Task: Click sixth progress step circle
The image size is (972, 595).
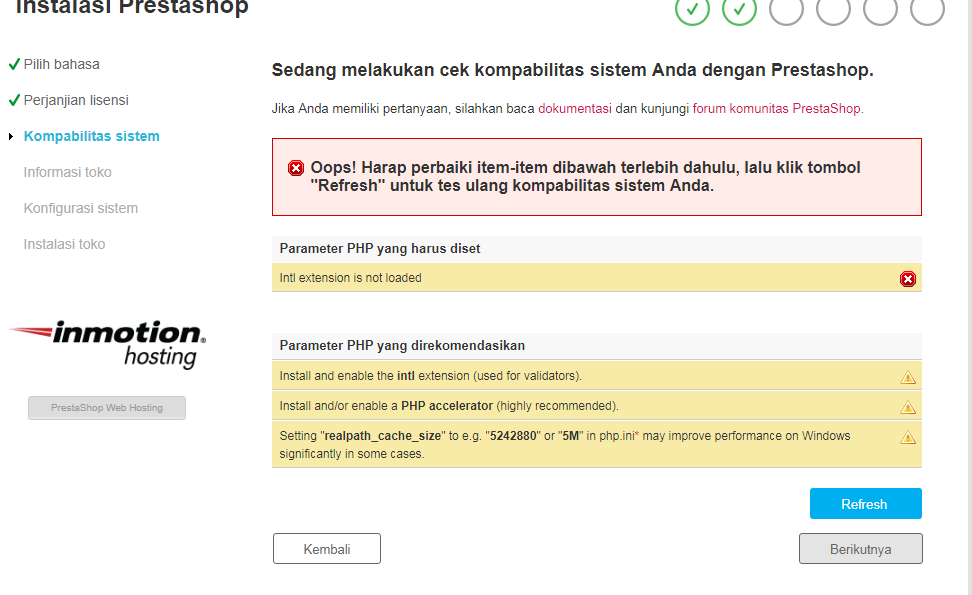Action: pyautogui.click(x=927, y=9)
